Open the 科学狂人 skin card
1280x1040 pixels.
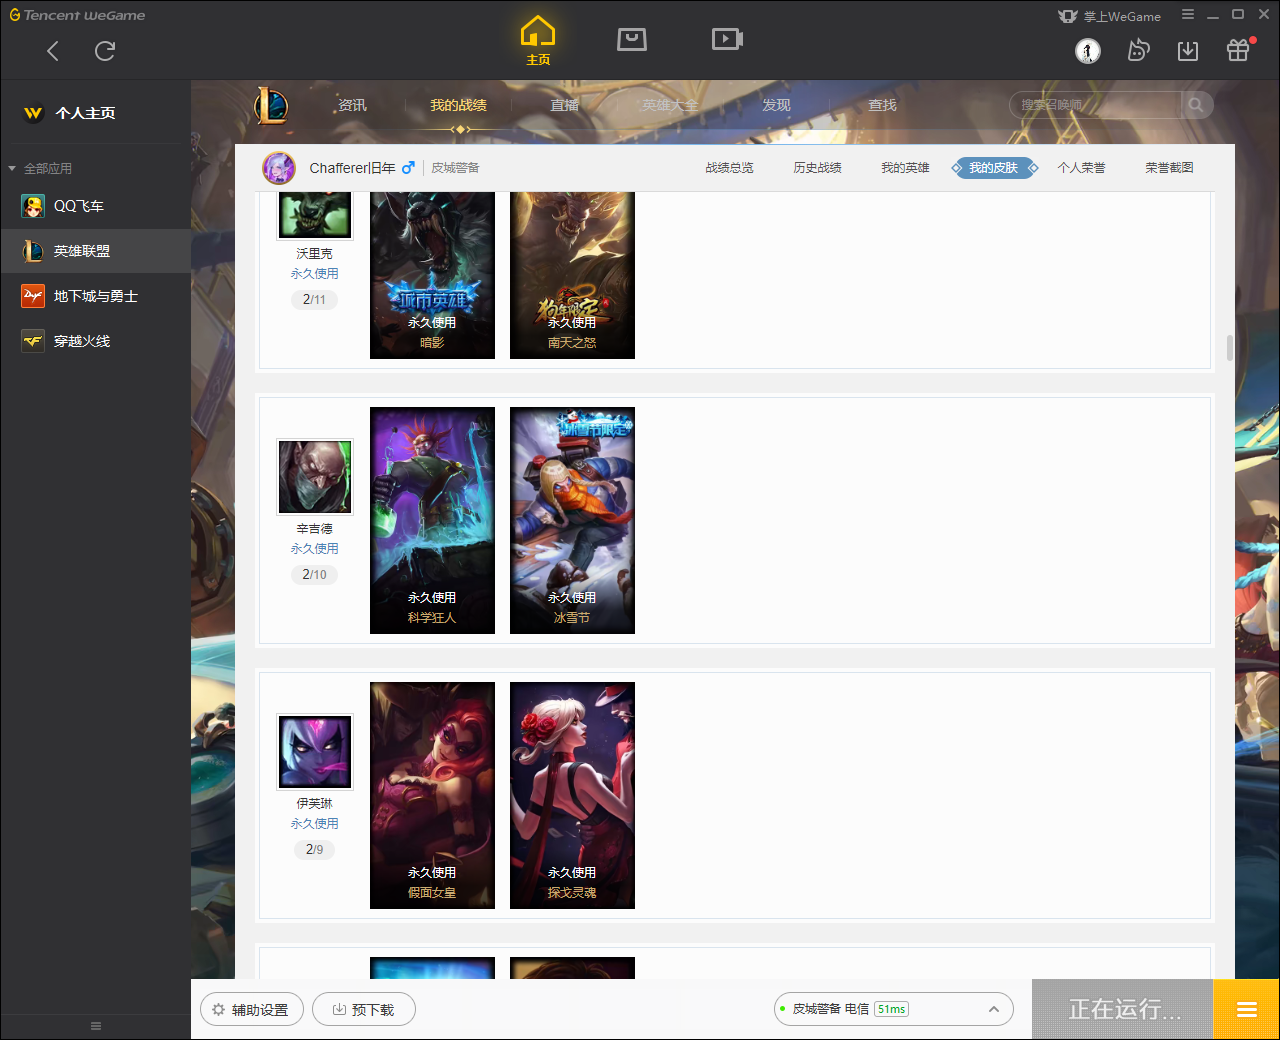432,520
